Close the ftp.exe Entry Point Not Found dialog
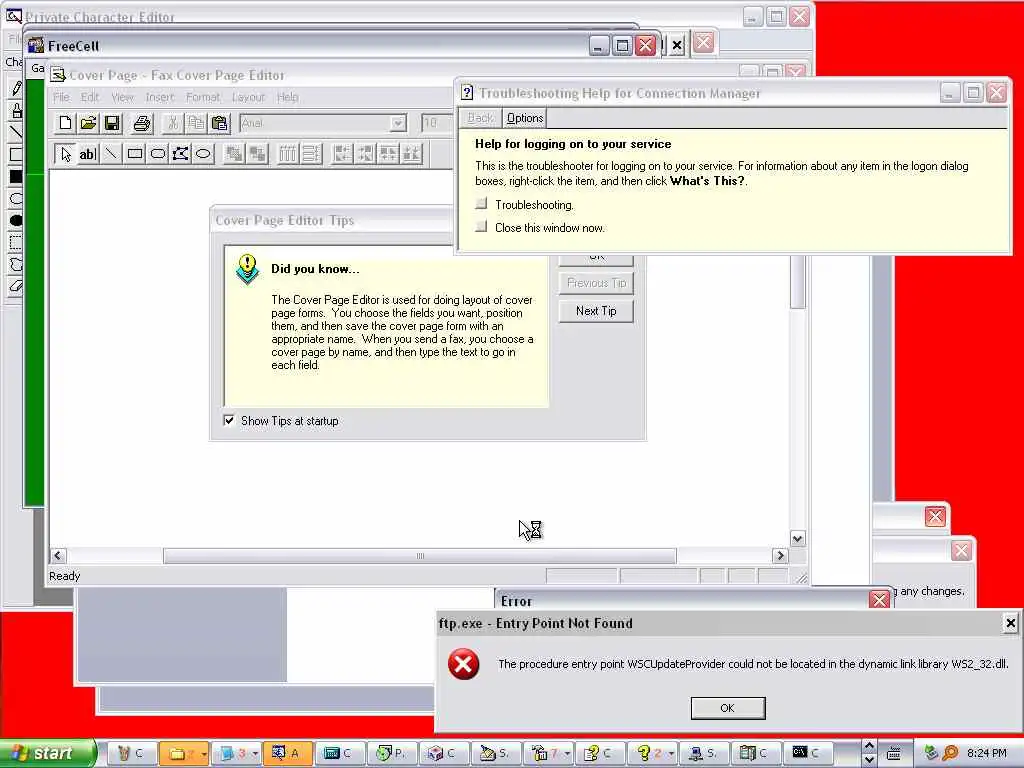This screenshot has width=1024, height=768. 1010,623
